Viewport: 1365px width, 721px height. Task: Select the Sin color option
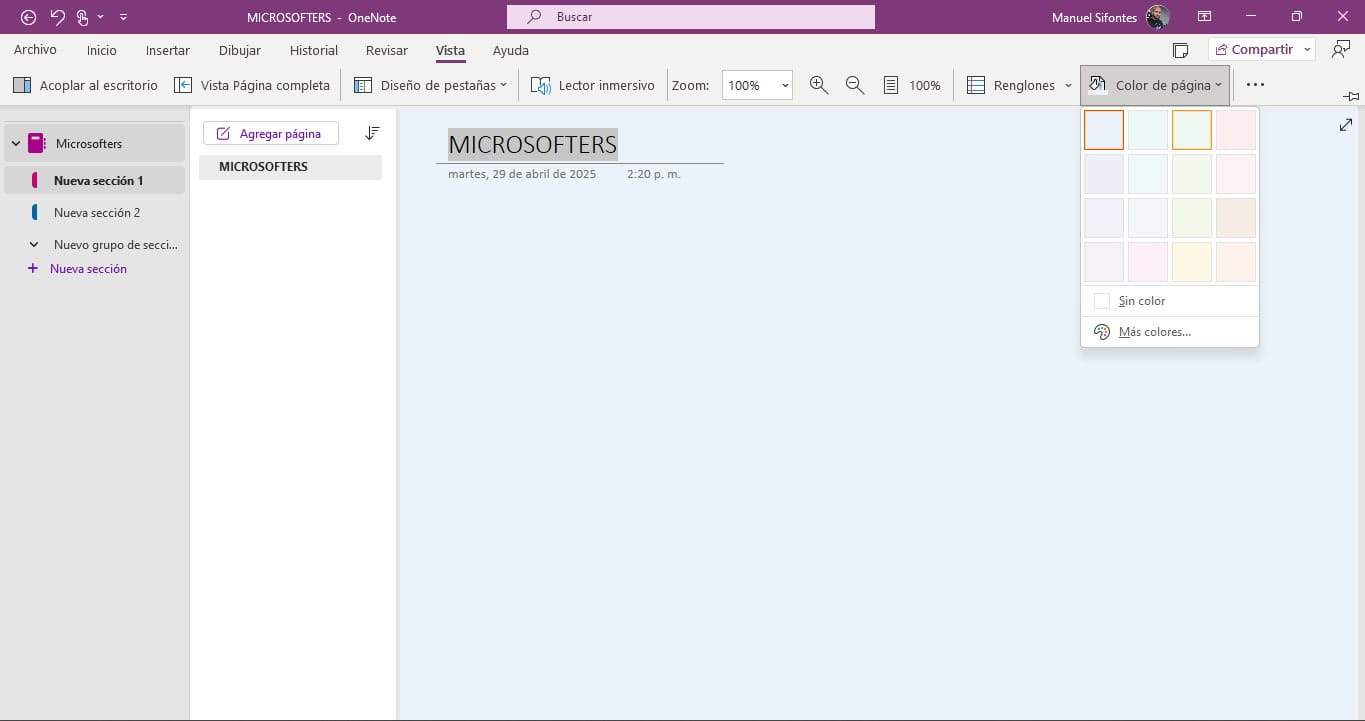tap(1141, 301)
